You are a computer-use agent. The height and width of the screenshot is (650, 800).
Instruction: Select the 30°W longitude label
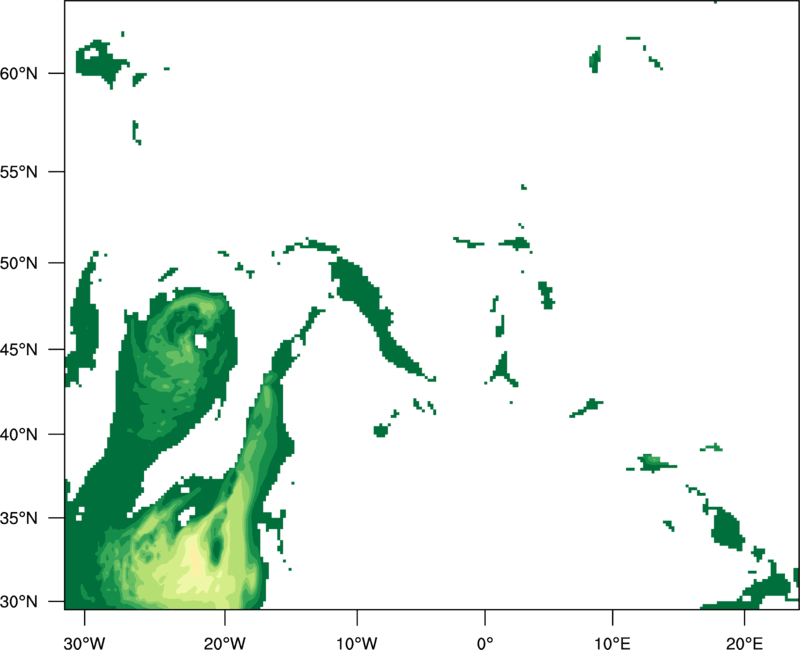[x=84, y=641]
